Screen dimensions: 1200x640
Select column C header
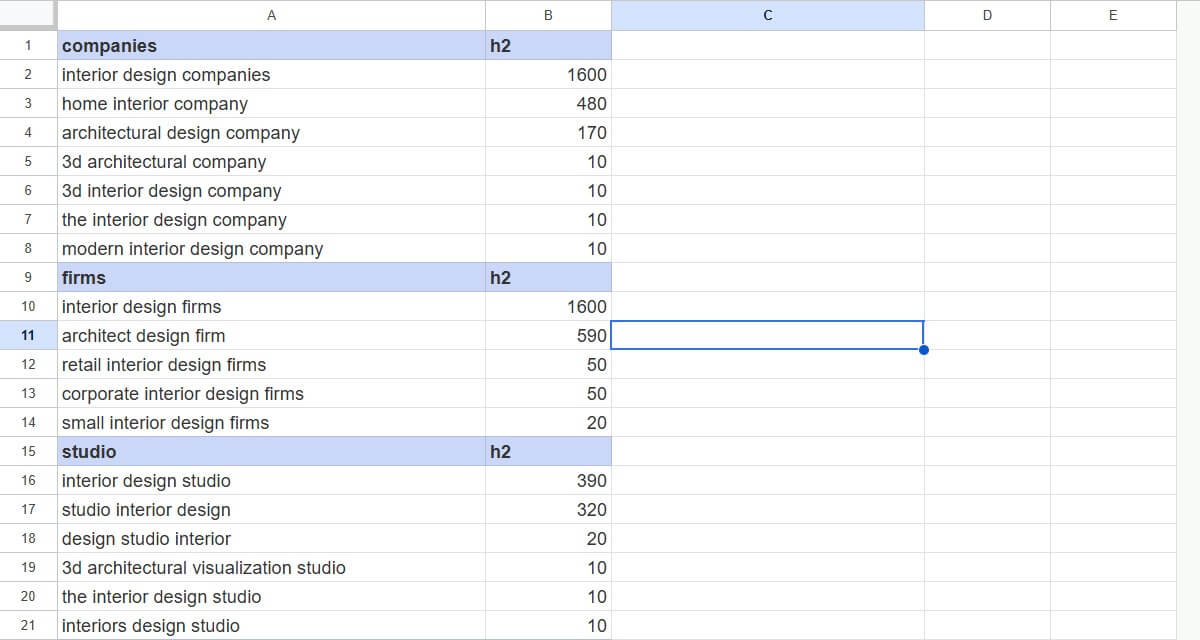click(x=768, y=15)
